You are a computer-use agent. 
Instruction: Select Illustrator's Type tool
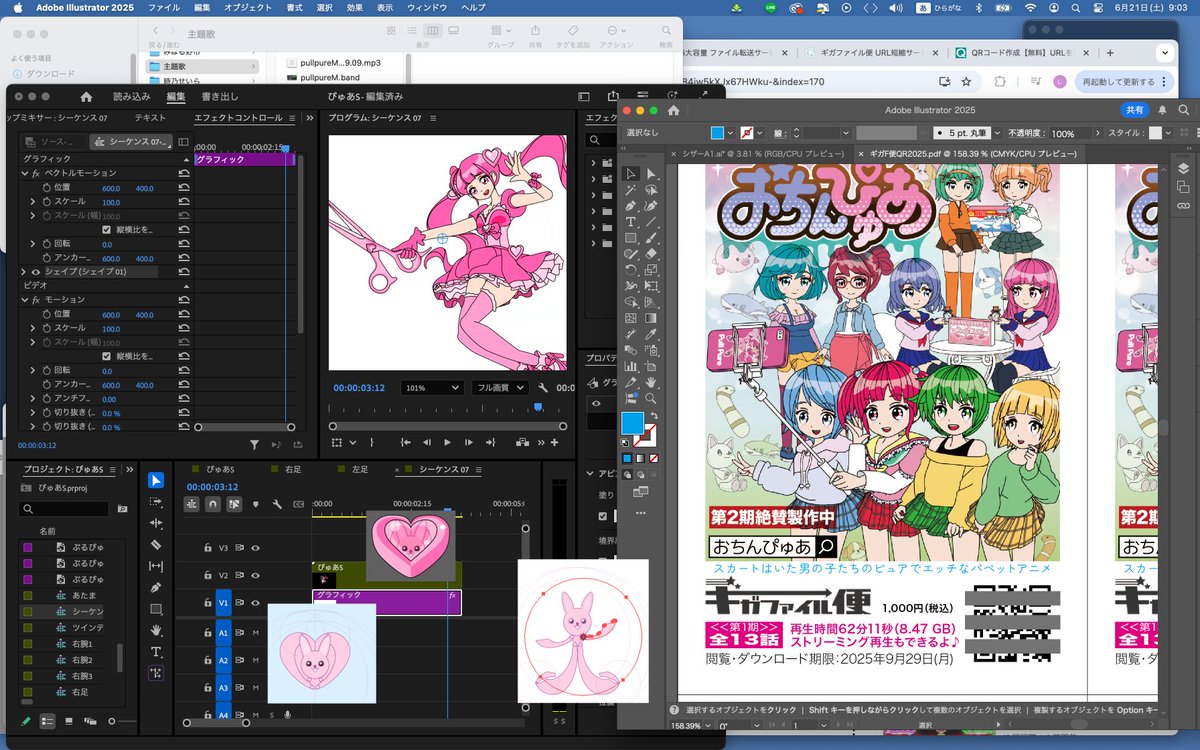(x=631, y=221)
